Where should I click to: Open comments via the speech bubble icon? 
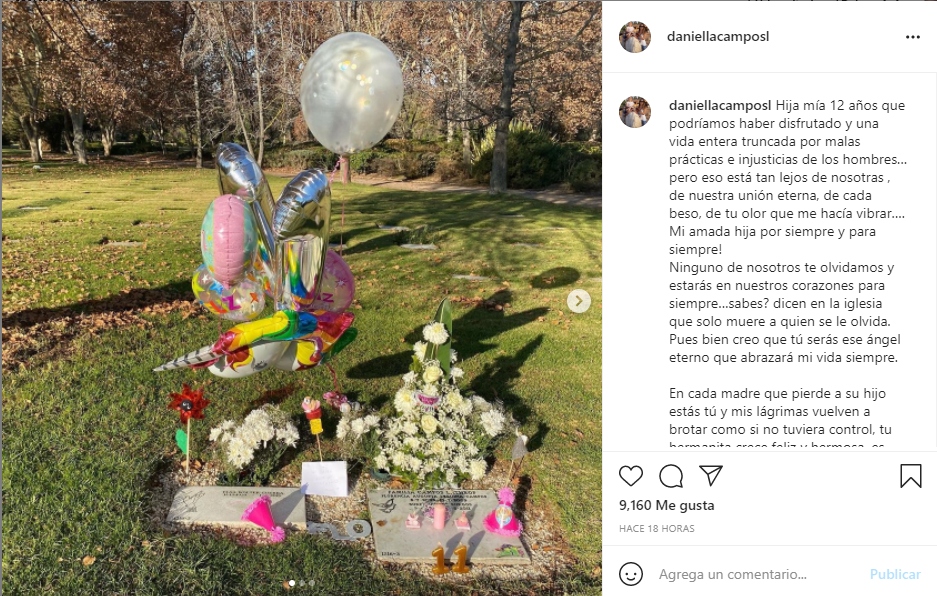(671, 476)
